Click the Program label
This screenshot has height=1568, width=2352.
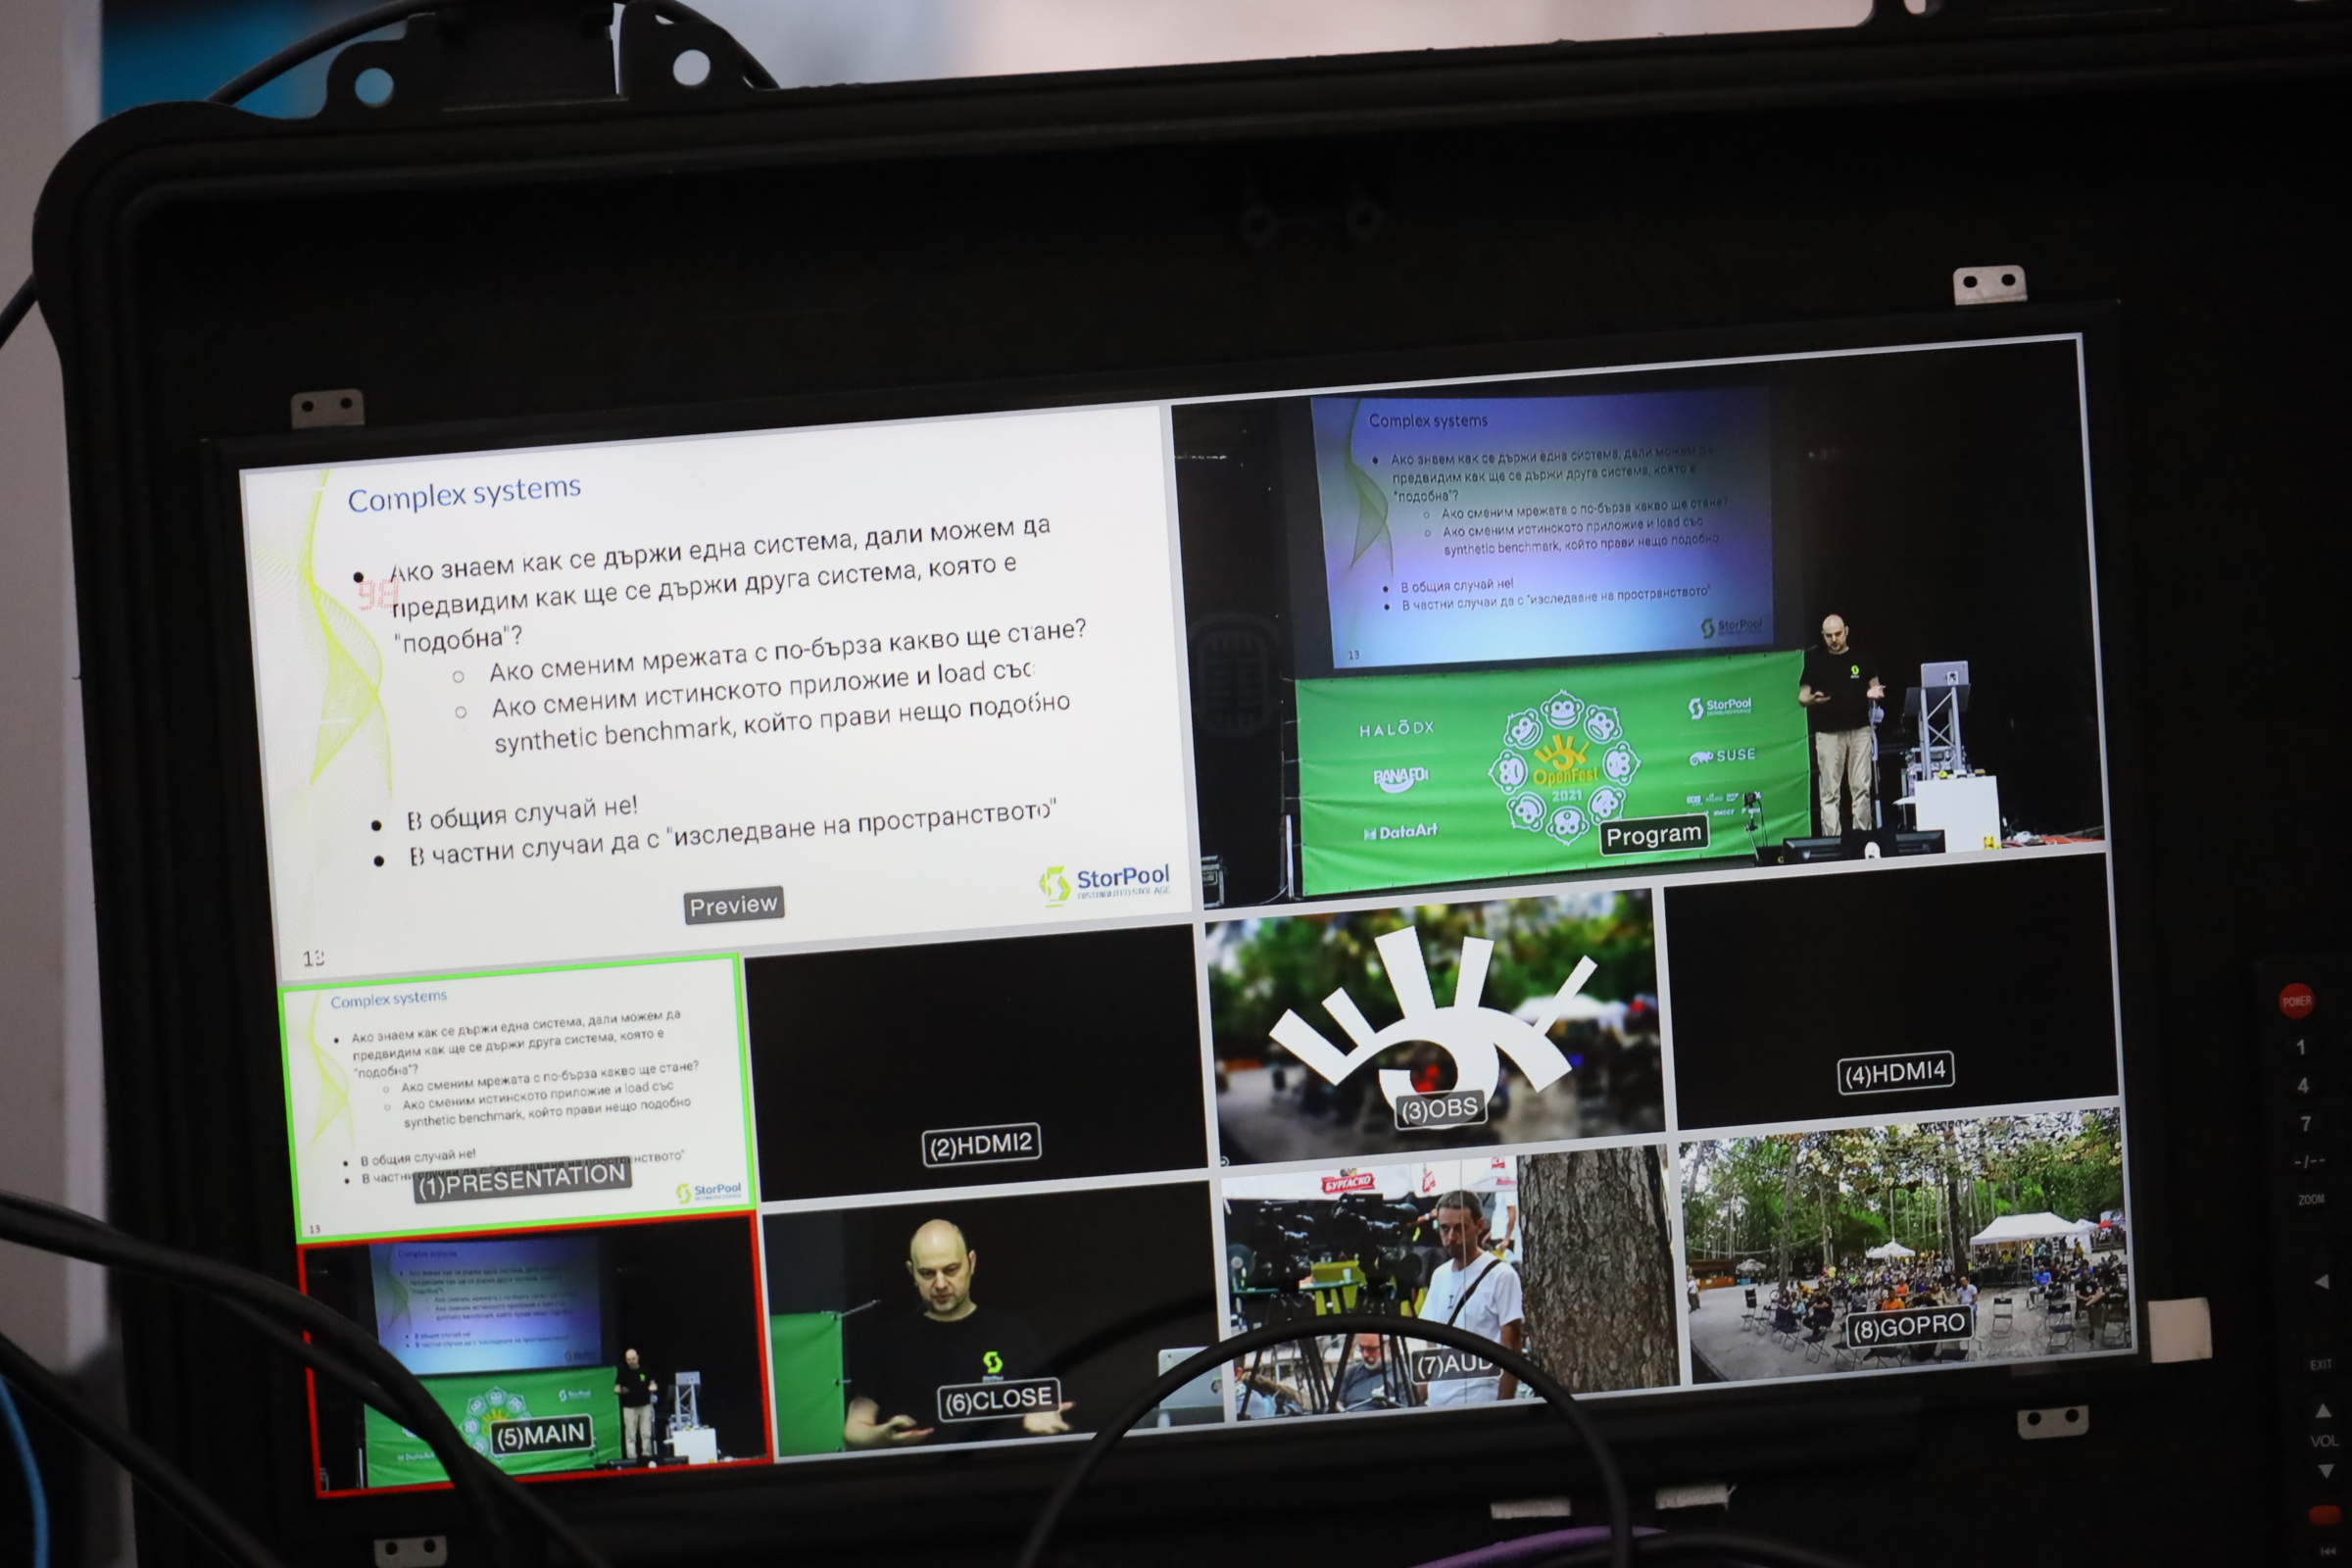[1653, 835]
